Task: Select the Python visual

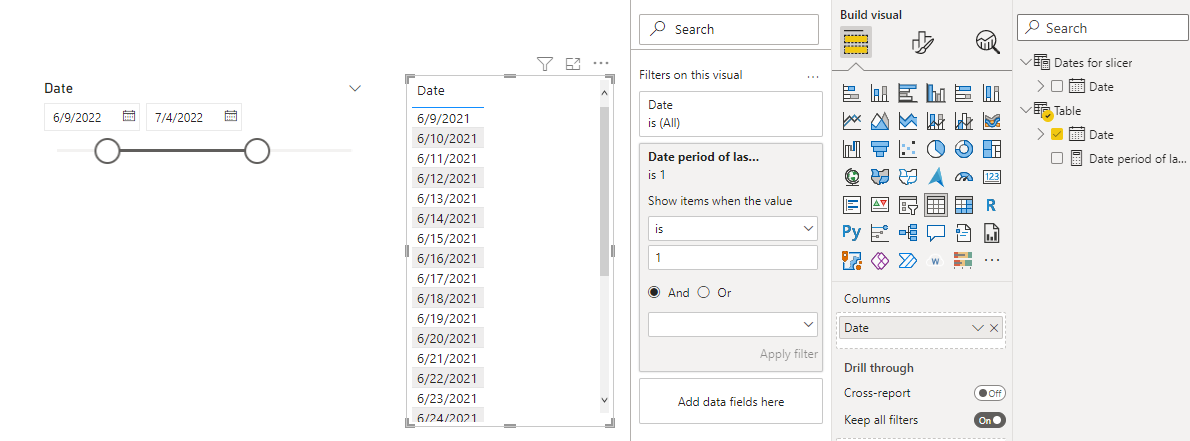Action: pyautogui.click(x=852, y=232)
